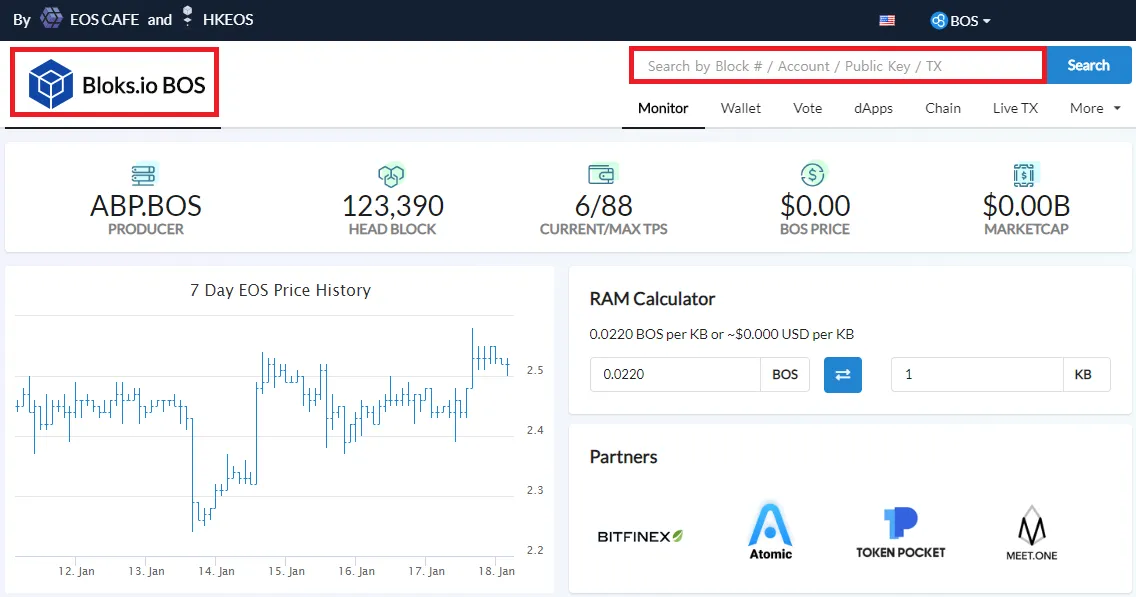Open the EOS CAFE link

[104, 20]
